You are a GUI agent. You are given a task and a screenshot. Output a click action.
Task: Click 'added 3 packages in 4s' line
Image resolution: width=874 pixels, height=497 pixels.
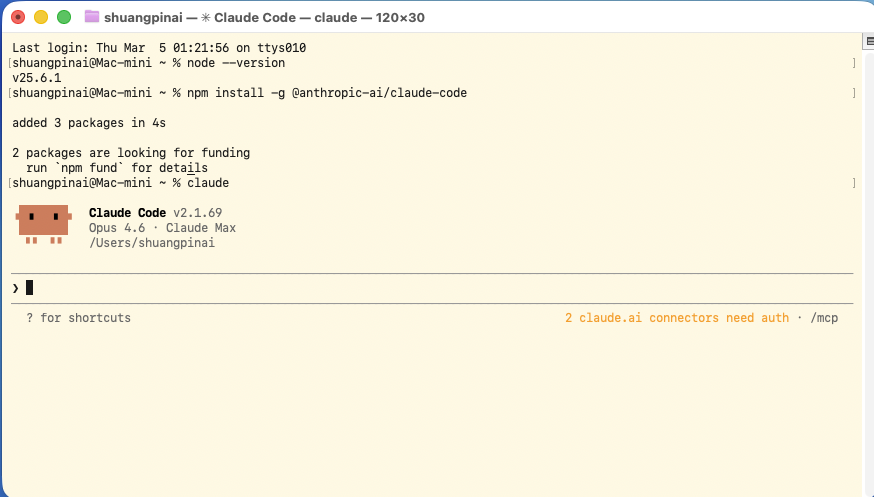pyautogui.click(x=89, y=123)
